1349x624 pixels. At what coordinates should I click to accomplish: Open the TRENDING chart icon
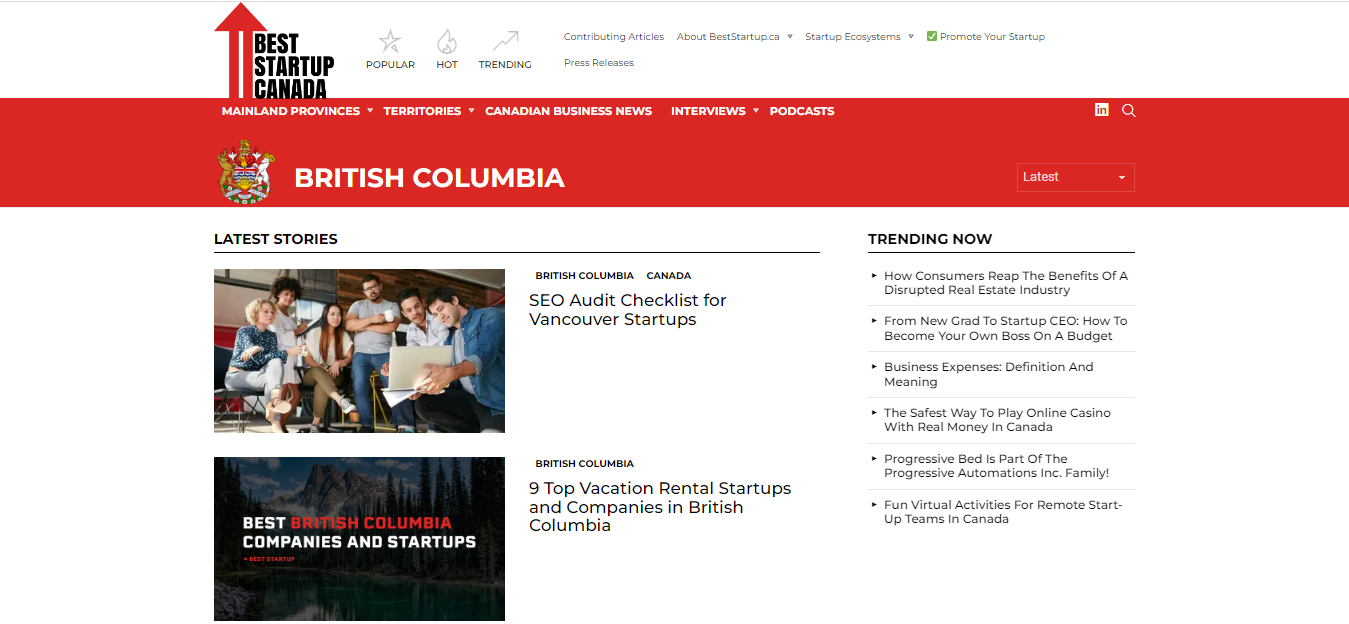coord(504,41)
